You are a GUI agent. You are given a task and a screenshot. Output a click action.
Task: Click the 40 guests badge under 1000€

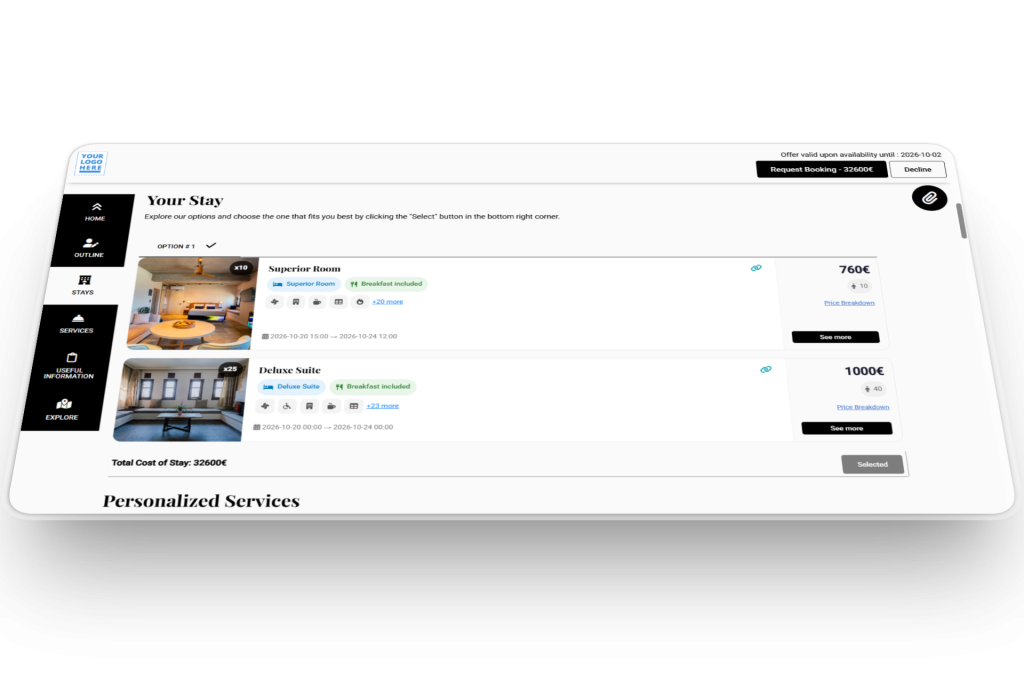coord(872,389)
